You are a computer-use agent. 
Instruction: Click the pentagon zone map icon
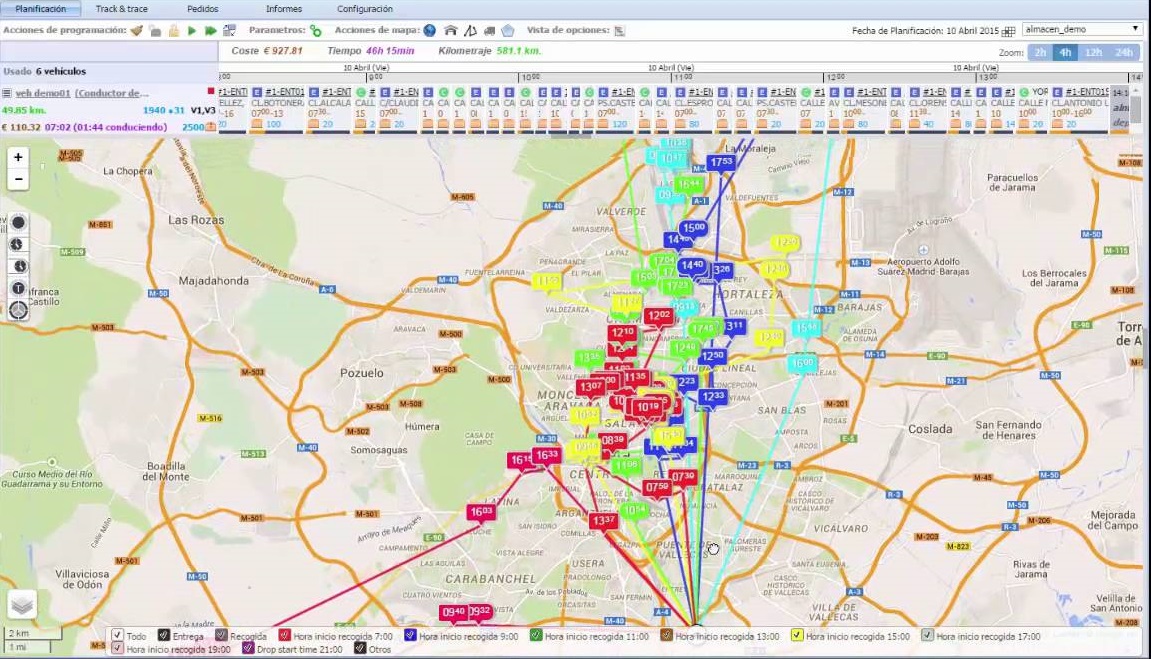tap(508, 31)
